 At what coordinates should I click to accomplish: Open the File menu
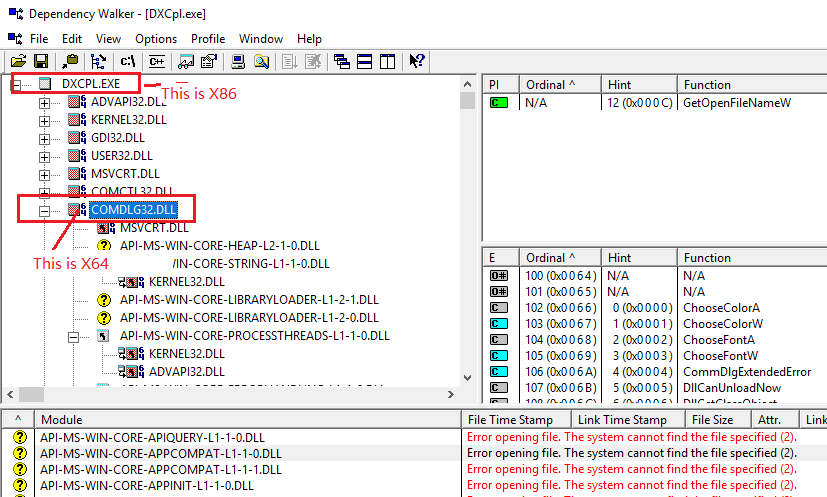(39, 39)
